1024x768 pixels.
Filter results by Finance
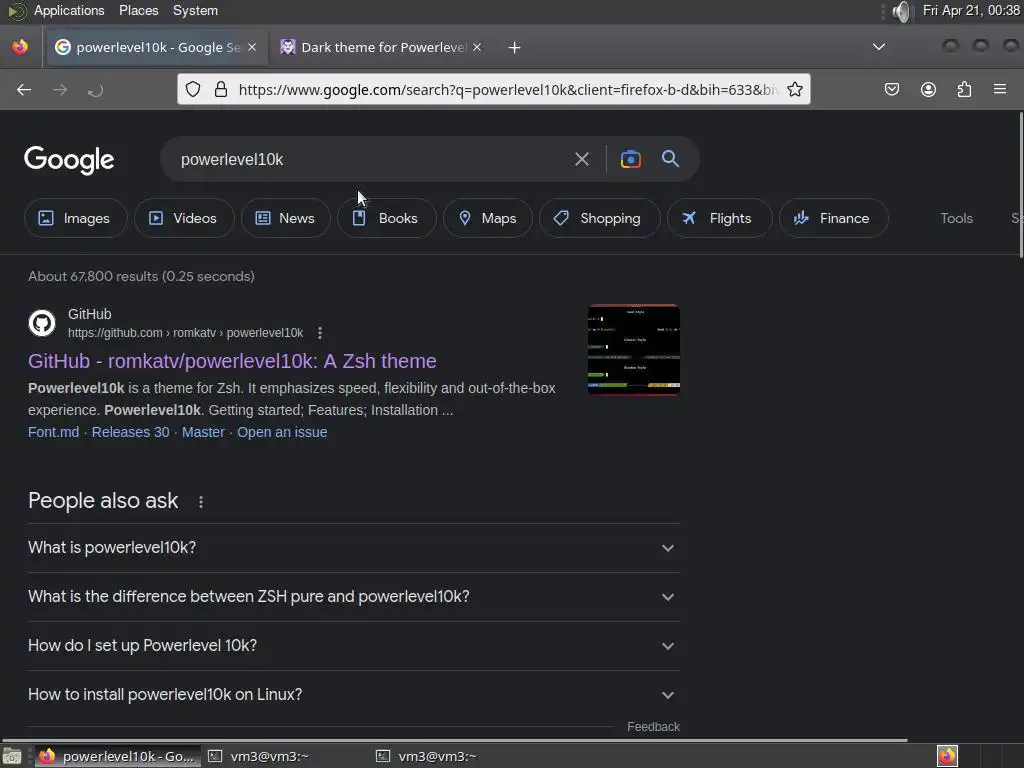[x=833, y=218]
